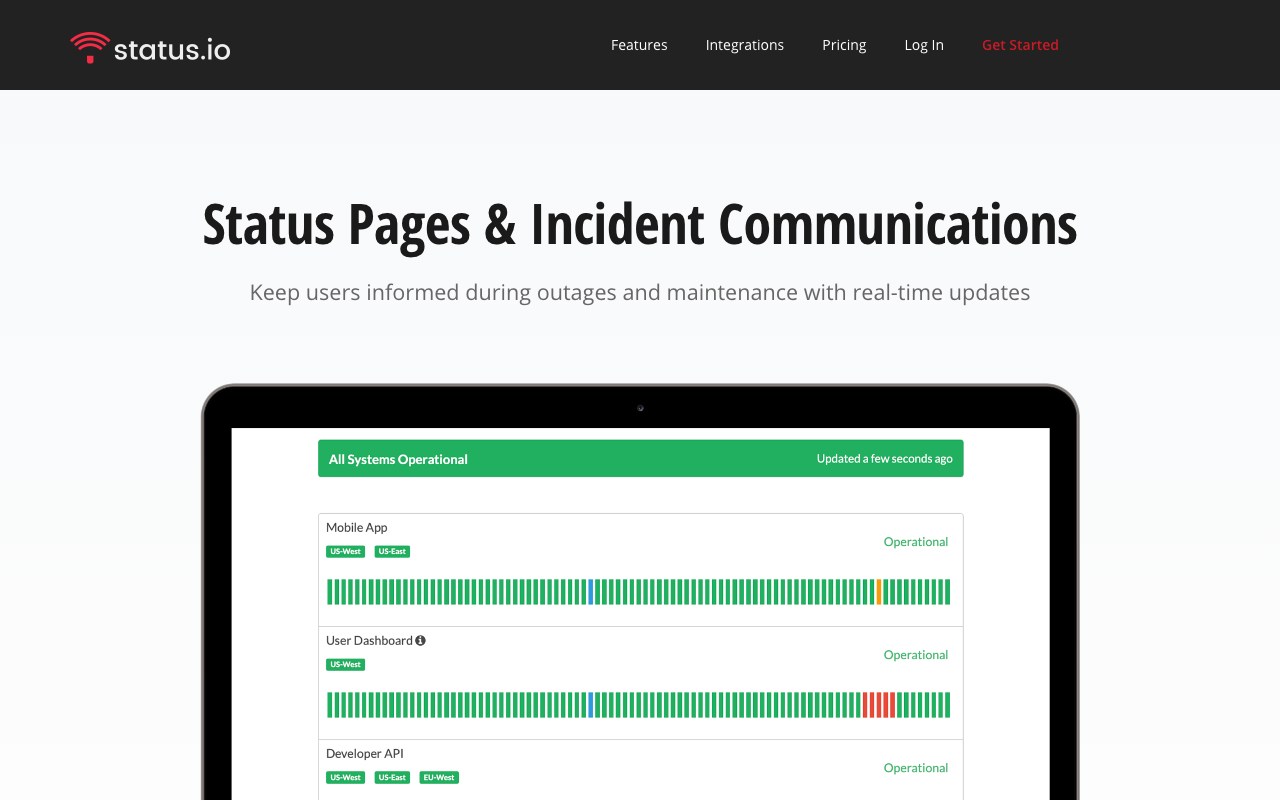This screenshot has width=1280, height=800.
Task: Click the Operational status for Mobile App
Action: (x=916, y=542)
